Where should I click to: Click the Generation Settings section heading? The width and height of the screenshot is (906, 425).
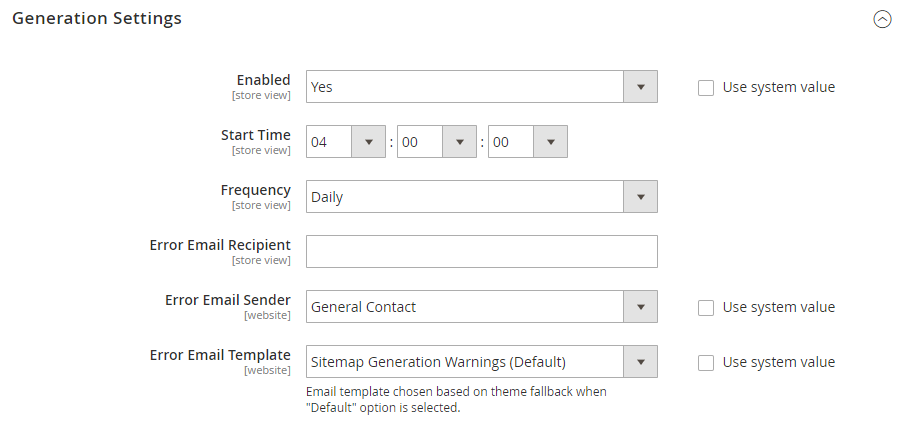pyautogui.click(x=97, y=18)
